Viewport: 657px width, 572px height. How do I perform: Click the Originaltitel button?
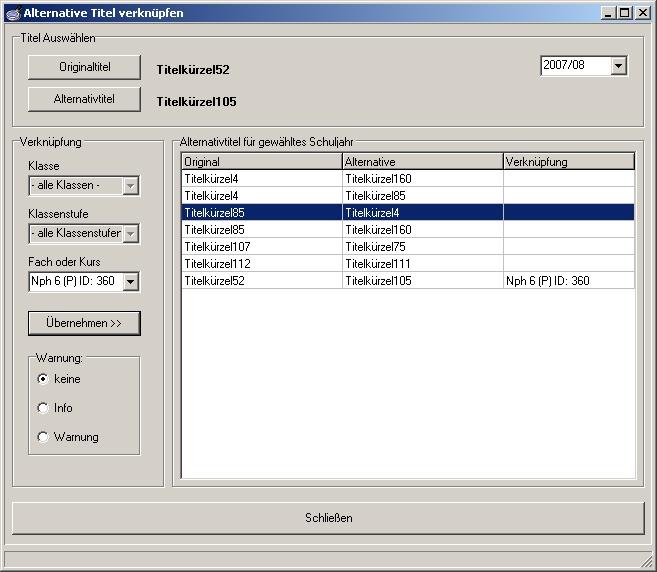pyautogui.click(x=84, y=67)
